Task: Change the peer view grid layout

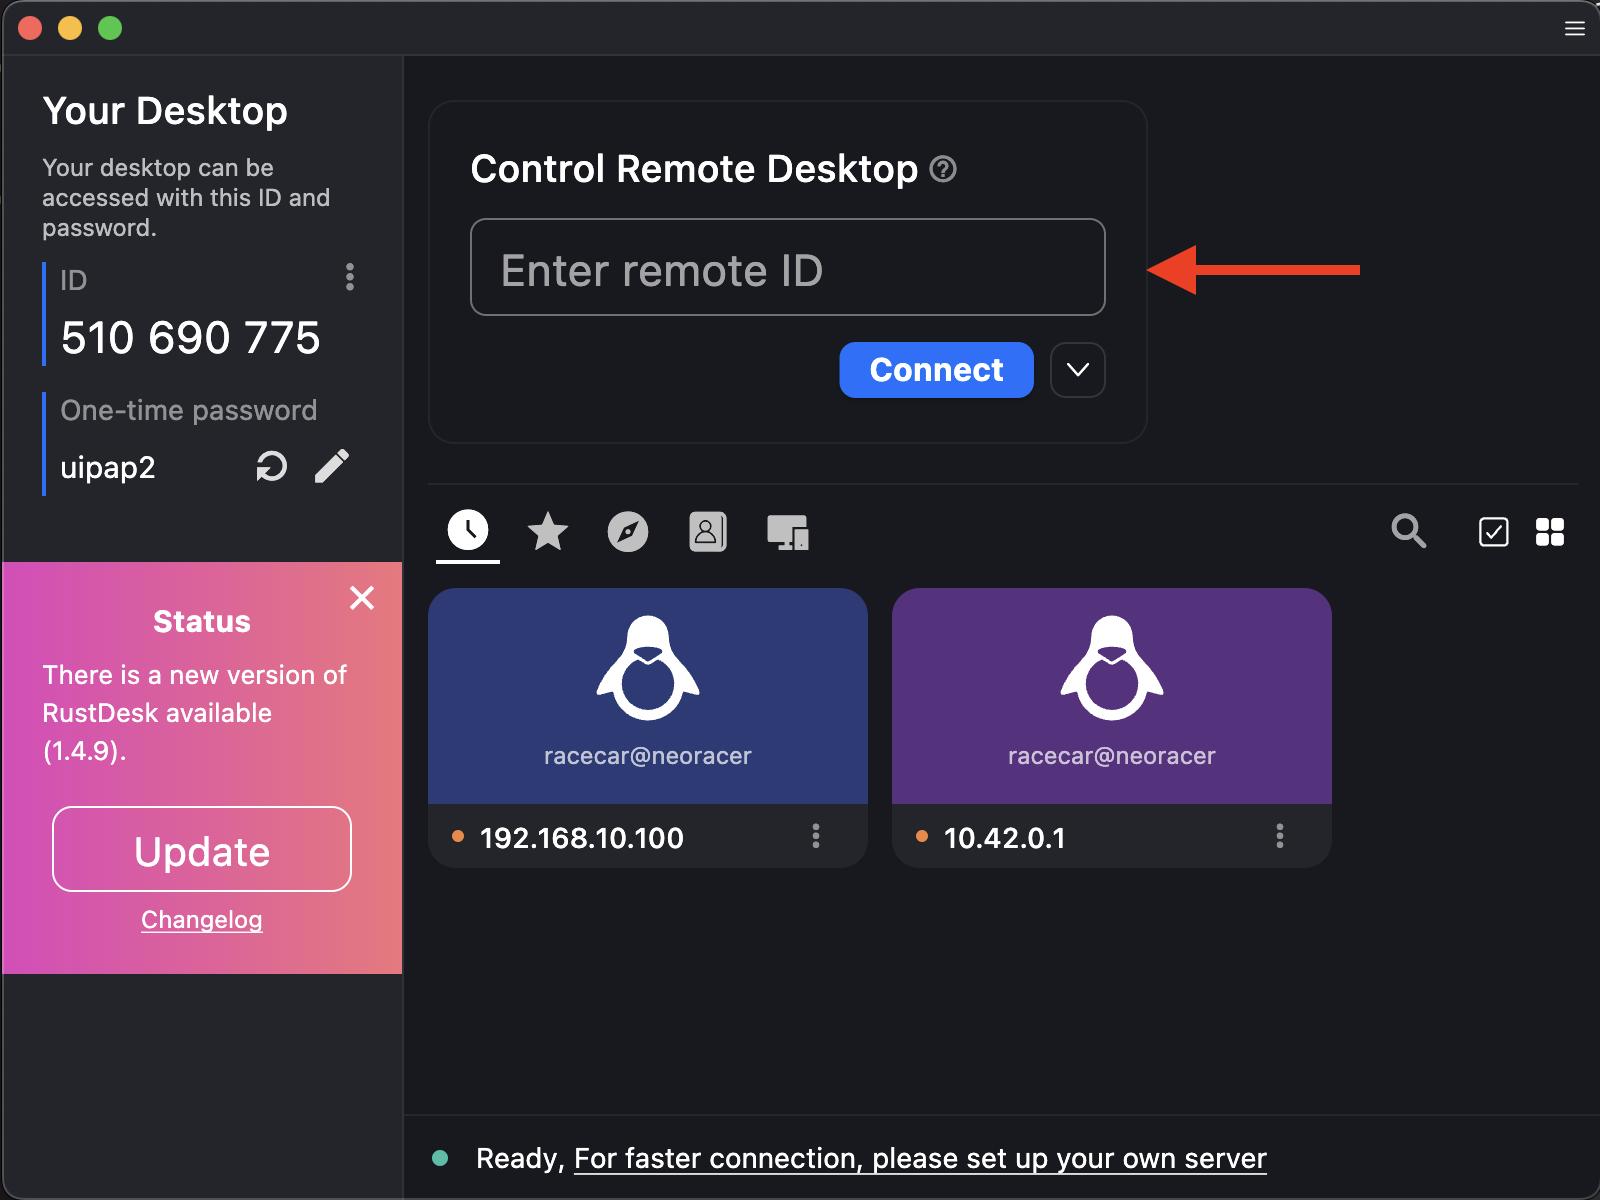Action: (1550, 532)
